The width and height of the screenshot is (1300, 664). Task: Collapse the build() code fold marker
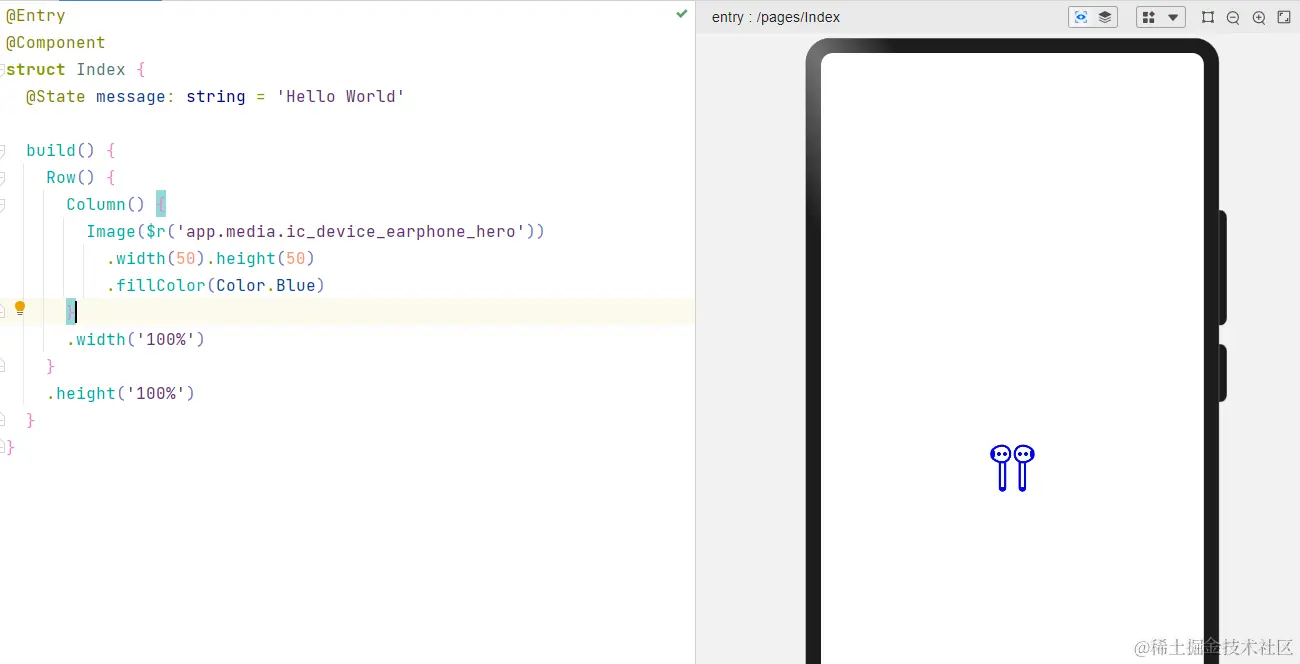[x=2, y=150]
